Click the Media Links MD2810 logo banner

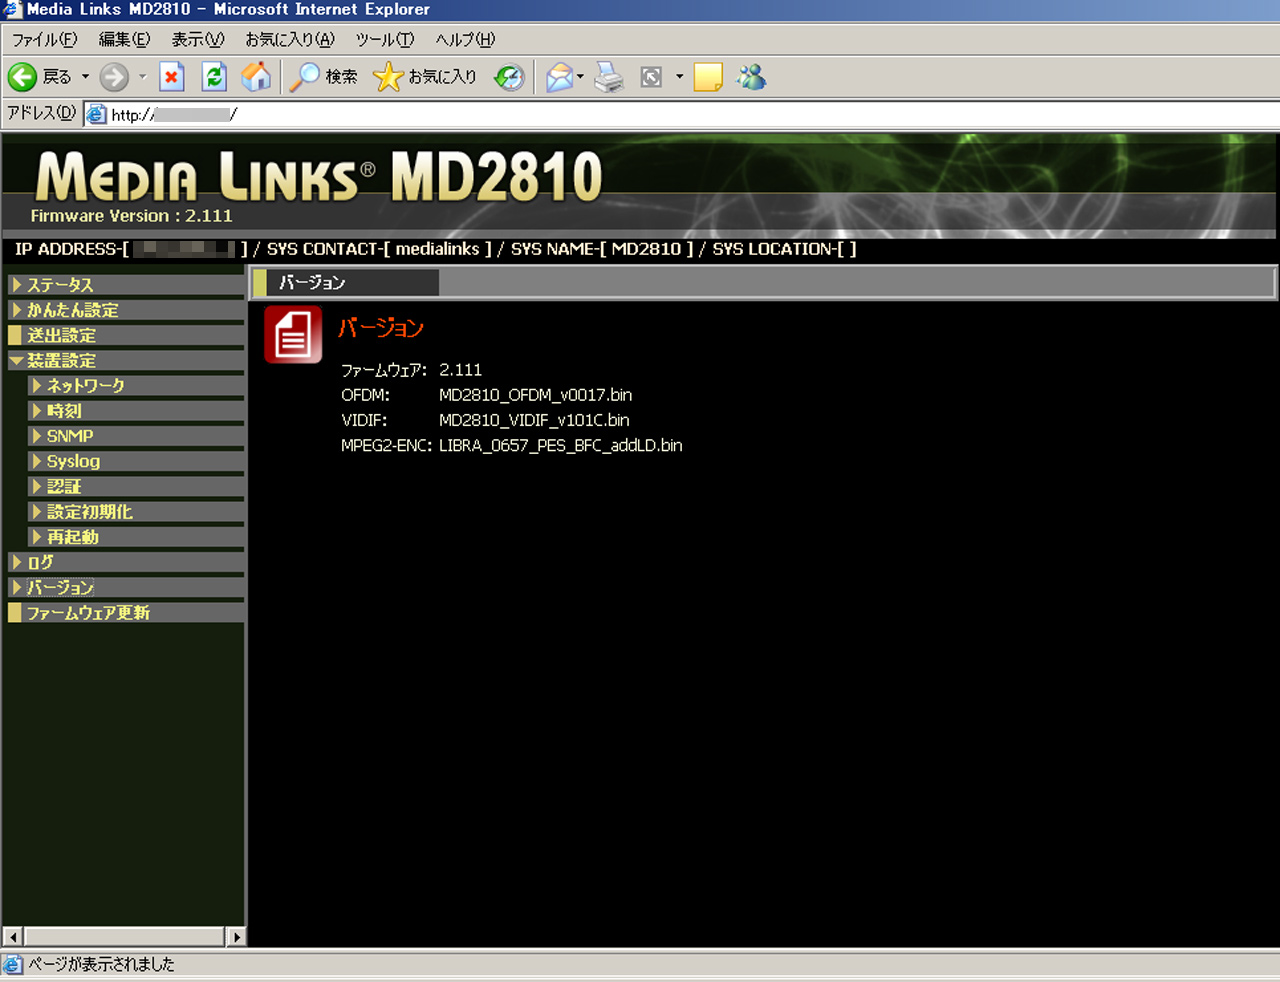[320, 177]
